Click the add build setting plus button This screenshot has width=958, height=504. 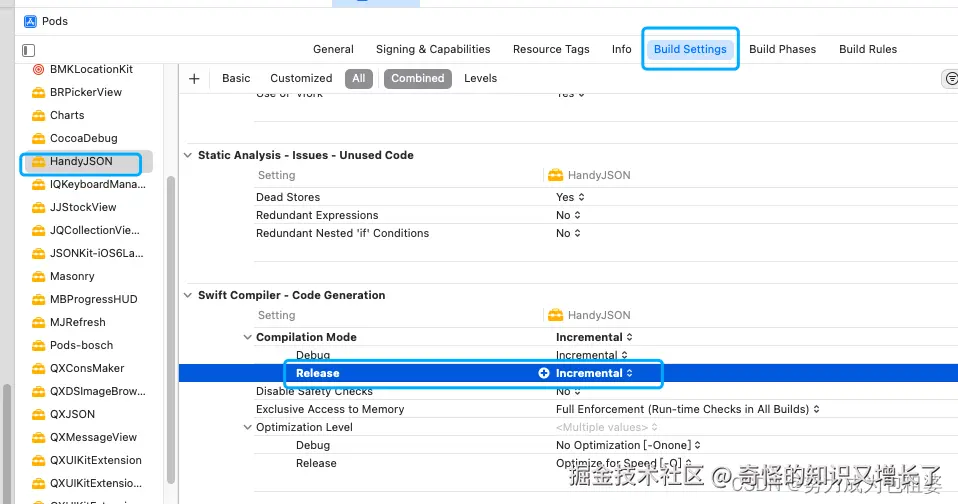click(194, 78)
